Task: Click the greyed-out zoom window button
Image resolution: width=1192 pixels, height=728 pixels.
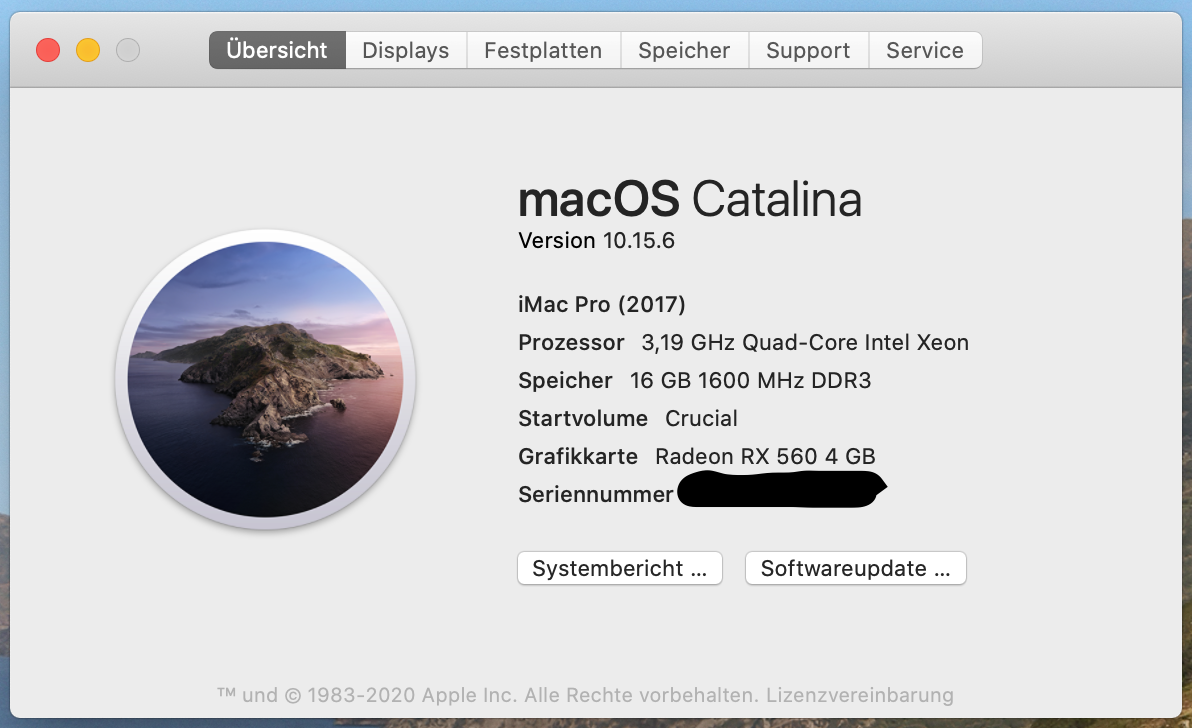Action: (128, 50)
